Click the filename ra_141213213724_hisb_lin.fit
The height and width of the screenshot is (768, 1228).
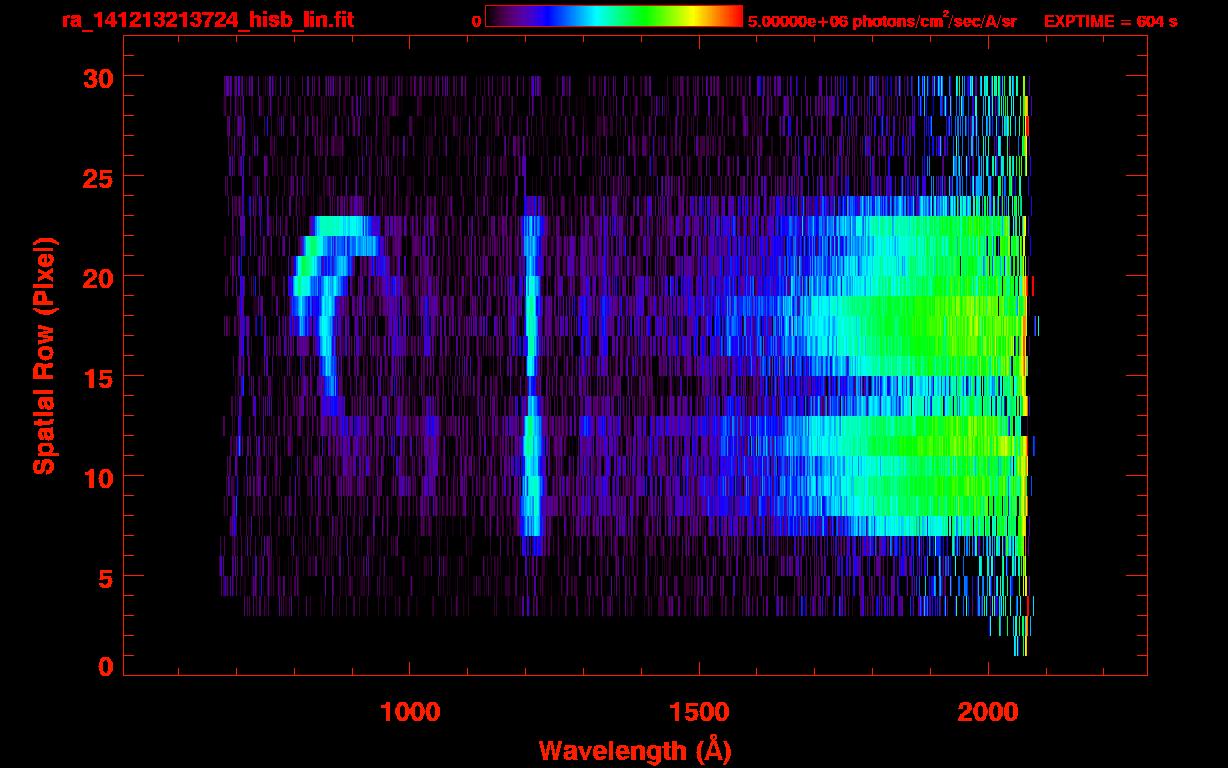click(207, 20)
